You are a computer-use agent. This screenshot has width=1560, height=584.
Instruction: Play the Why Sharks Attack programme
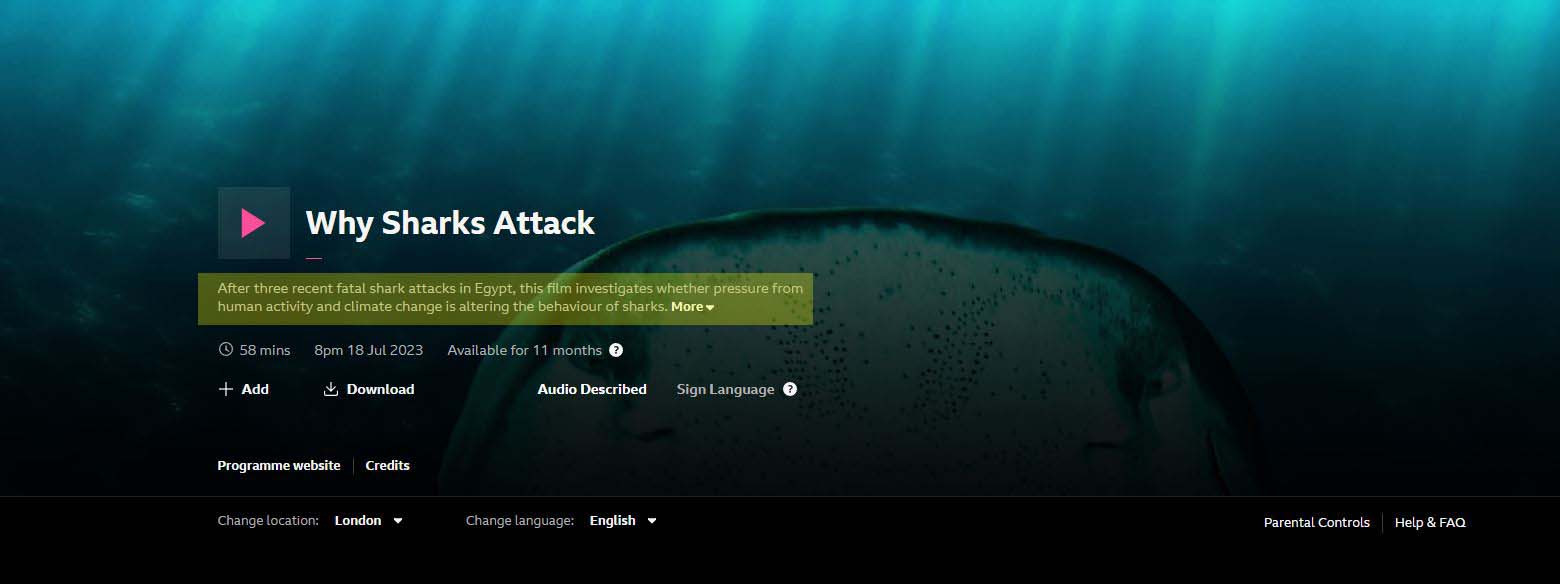pos(253,223)
